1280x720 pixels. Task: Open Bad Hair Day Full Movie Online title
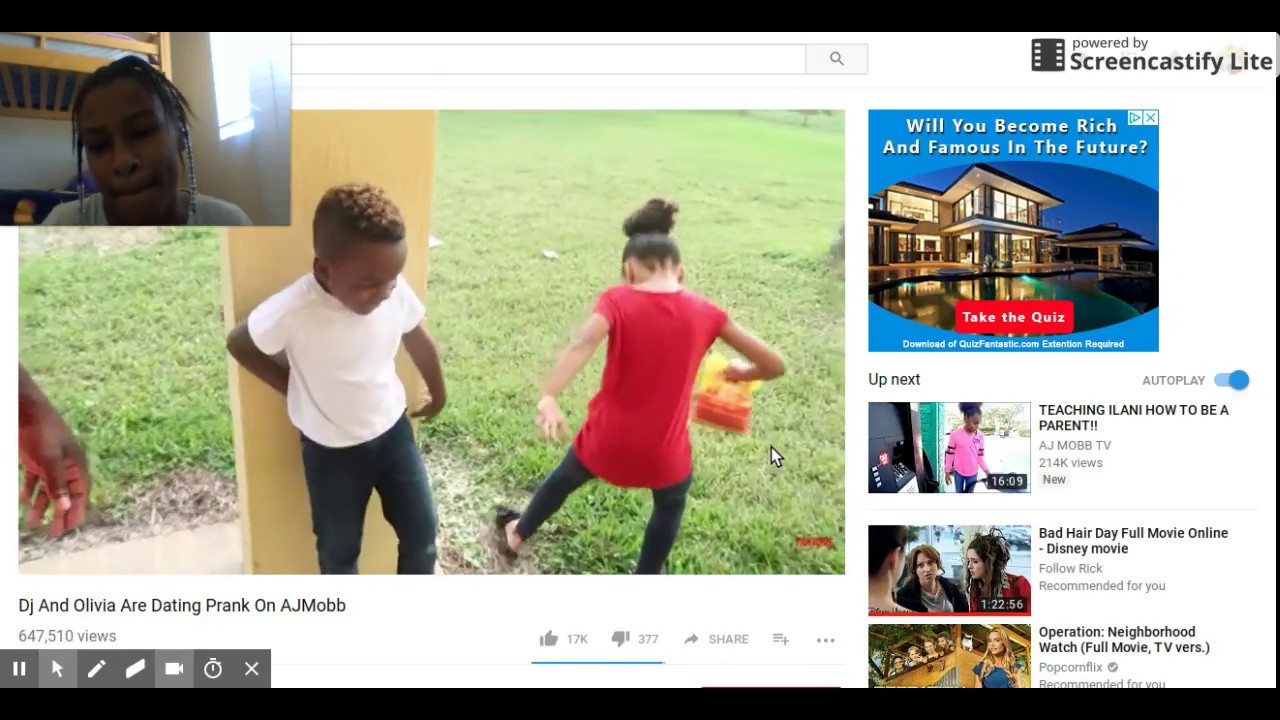1133,541
